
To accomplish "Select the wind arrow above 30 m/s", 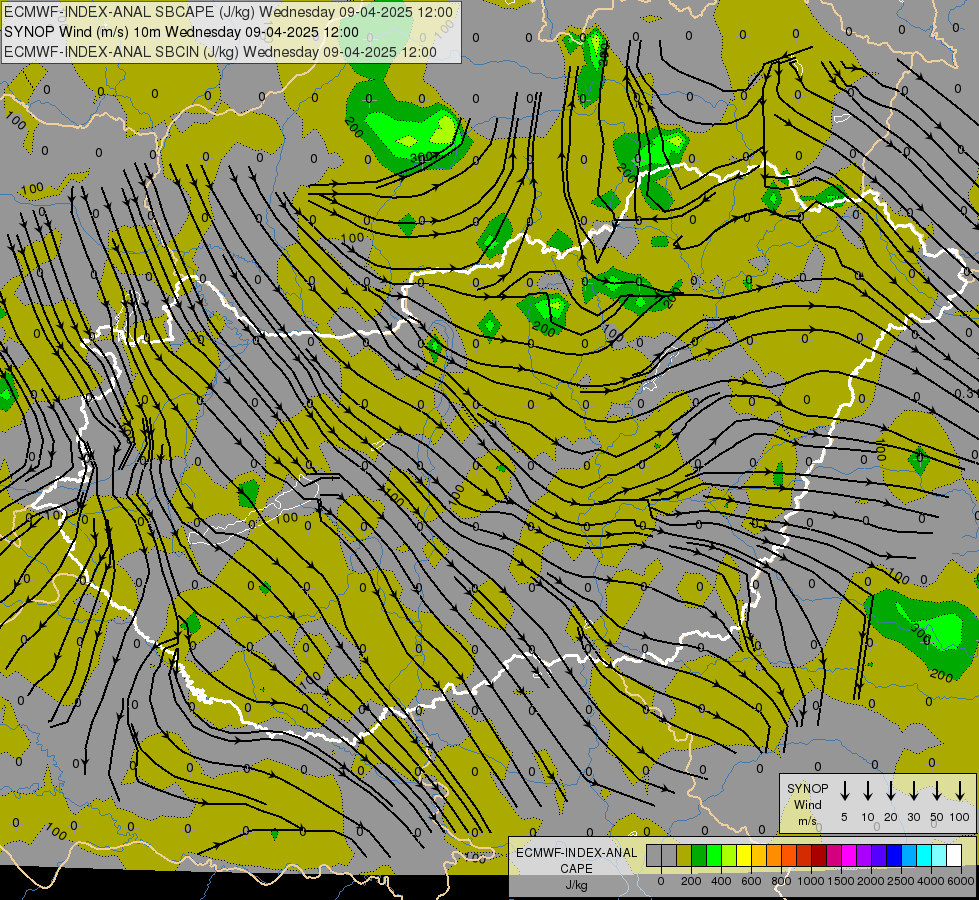I will click(913, 791).
